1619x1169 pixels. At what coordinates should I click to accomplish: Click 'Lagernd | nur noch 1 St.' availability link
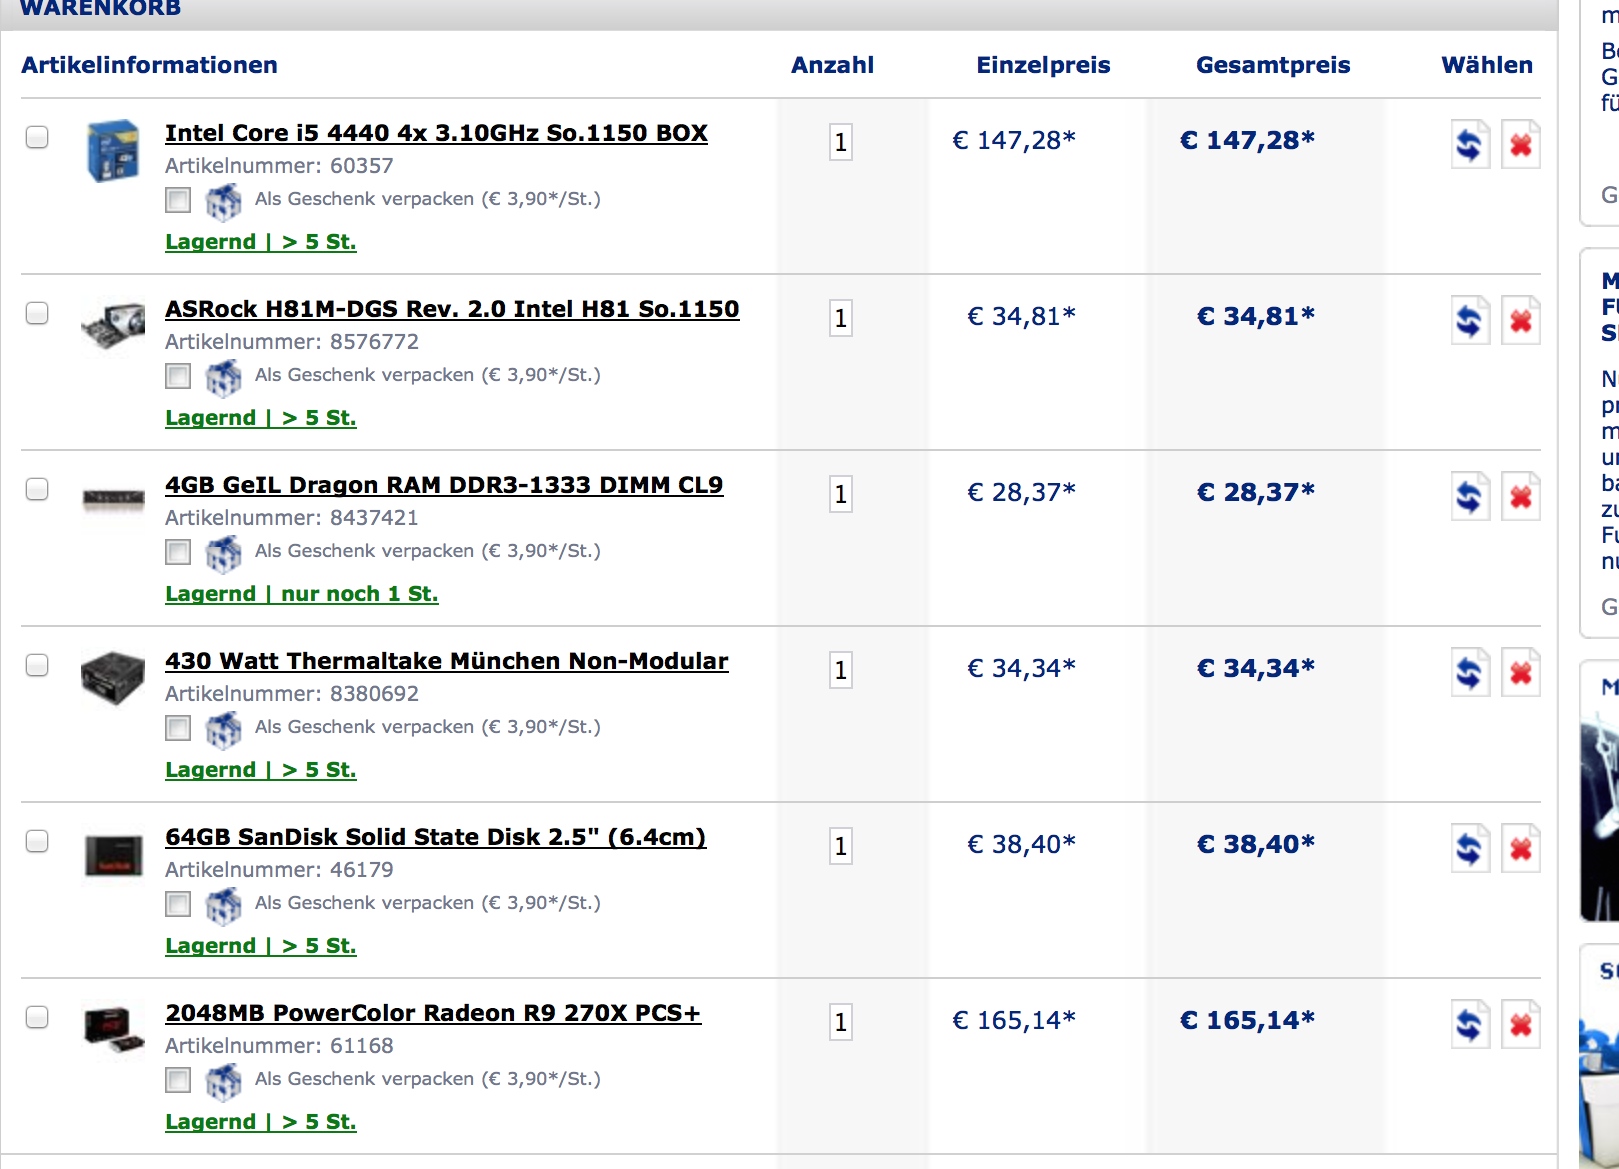[301, 594]
